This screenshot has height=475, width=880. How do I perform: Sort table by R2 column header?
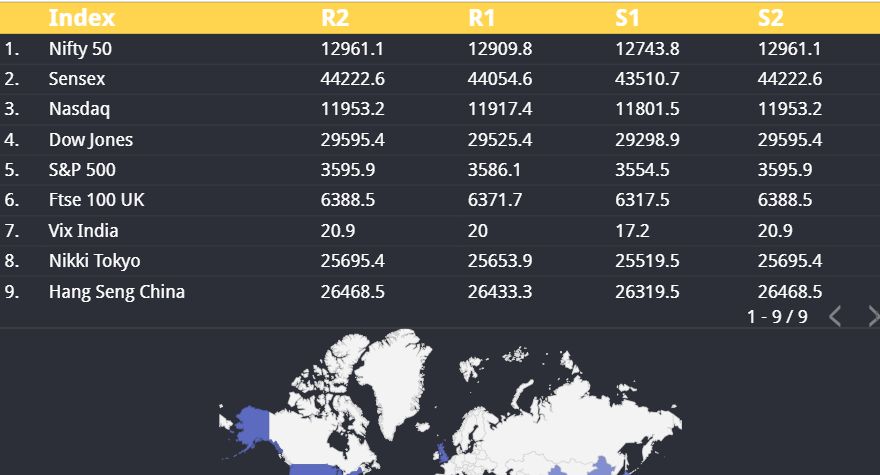coord(335,18)
